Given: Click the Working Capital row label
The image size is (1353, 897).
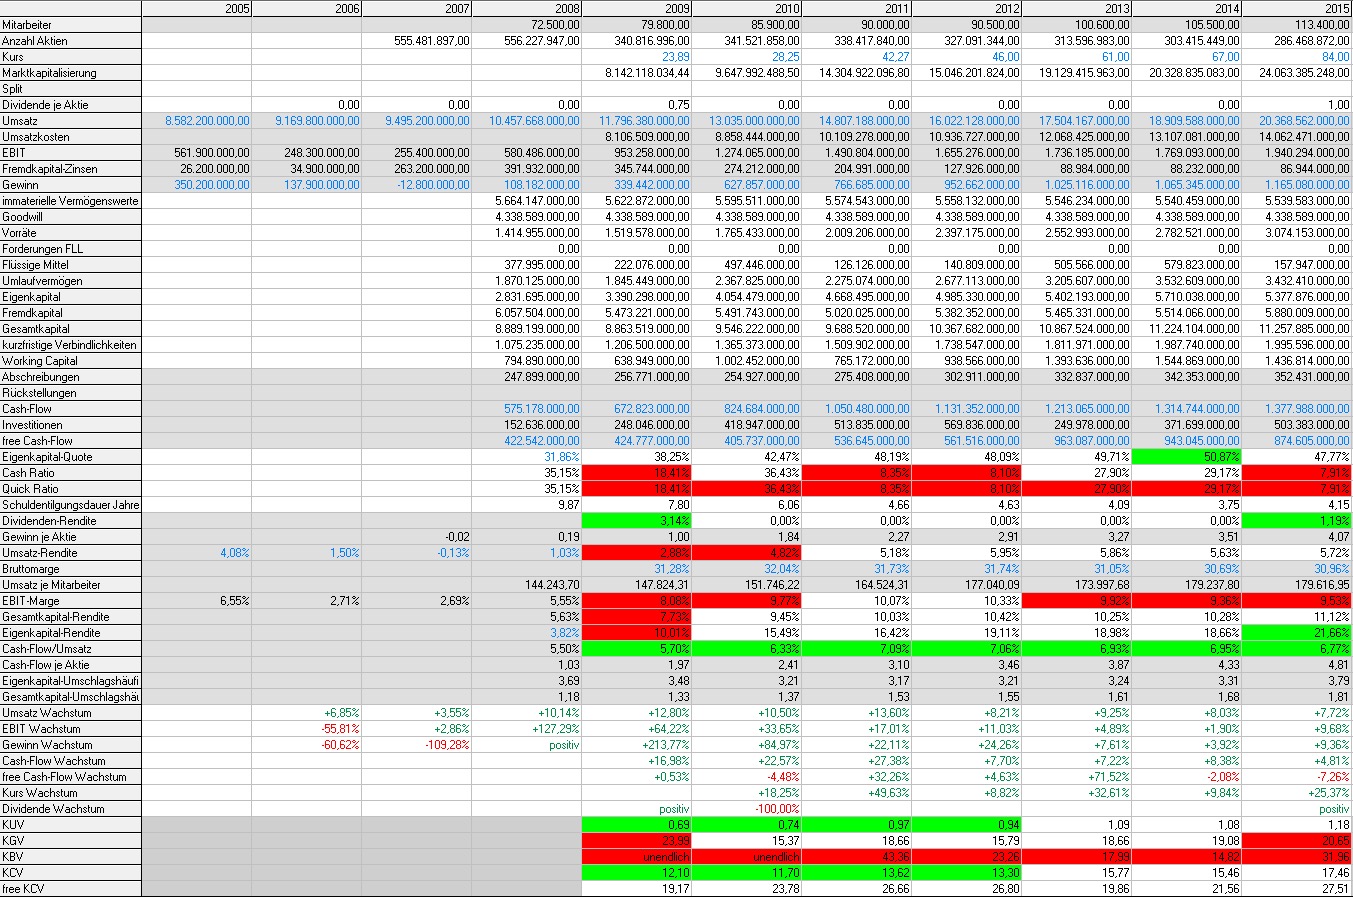Looking at the screenshot, I should 71,360.
